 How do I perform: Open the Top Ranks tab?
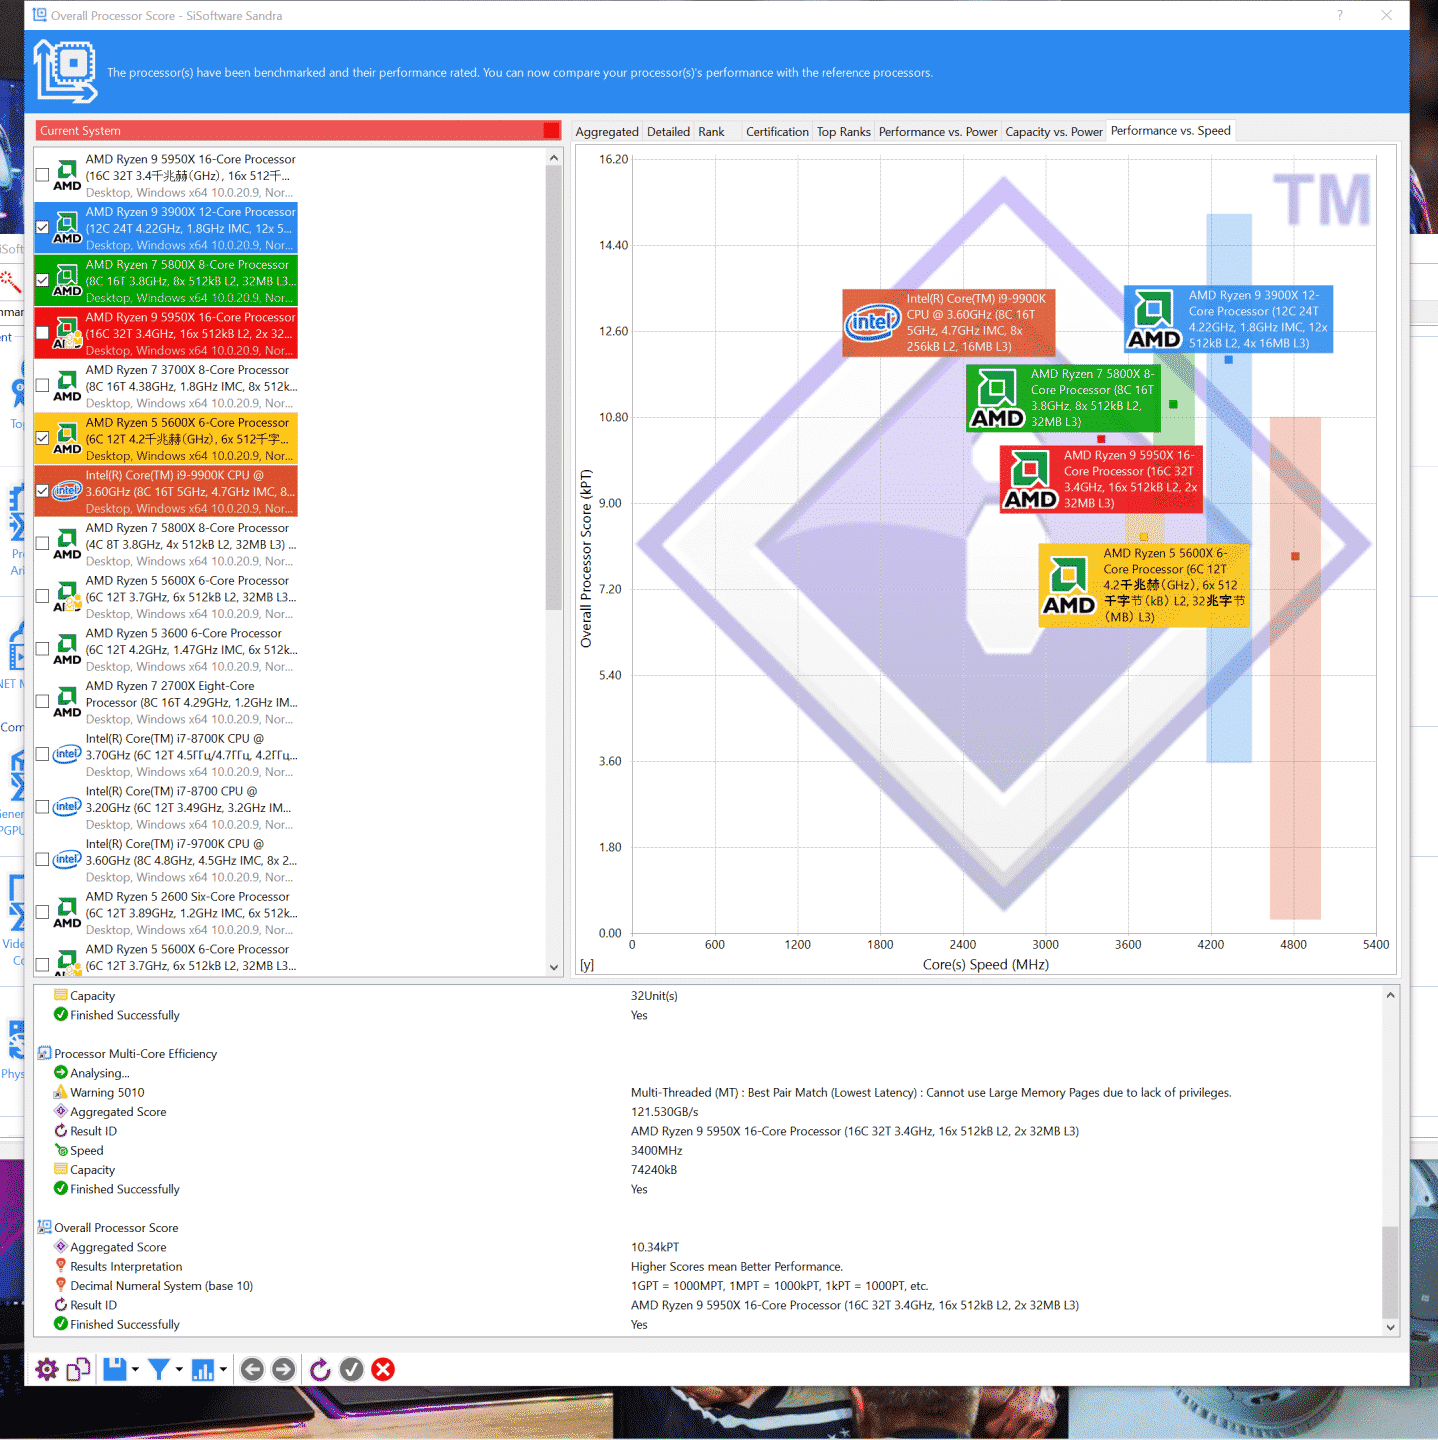coord(844,131)
